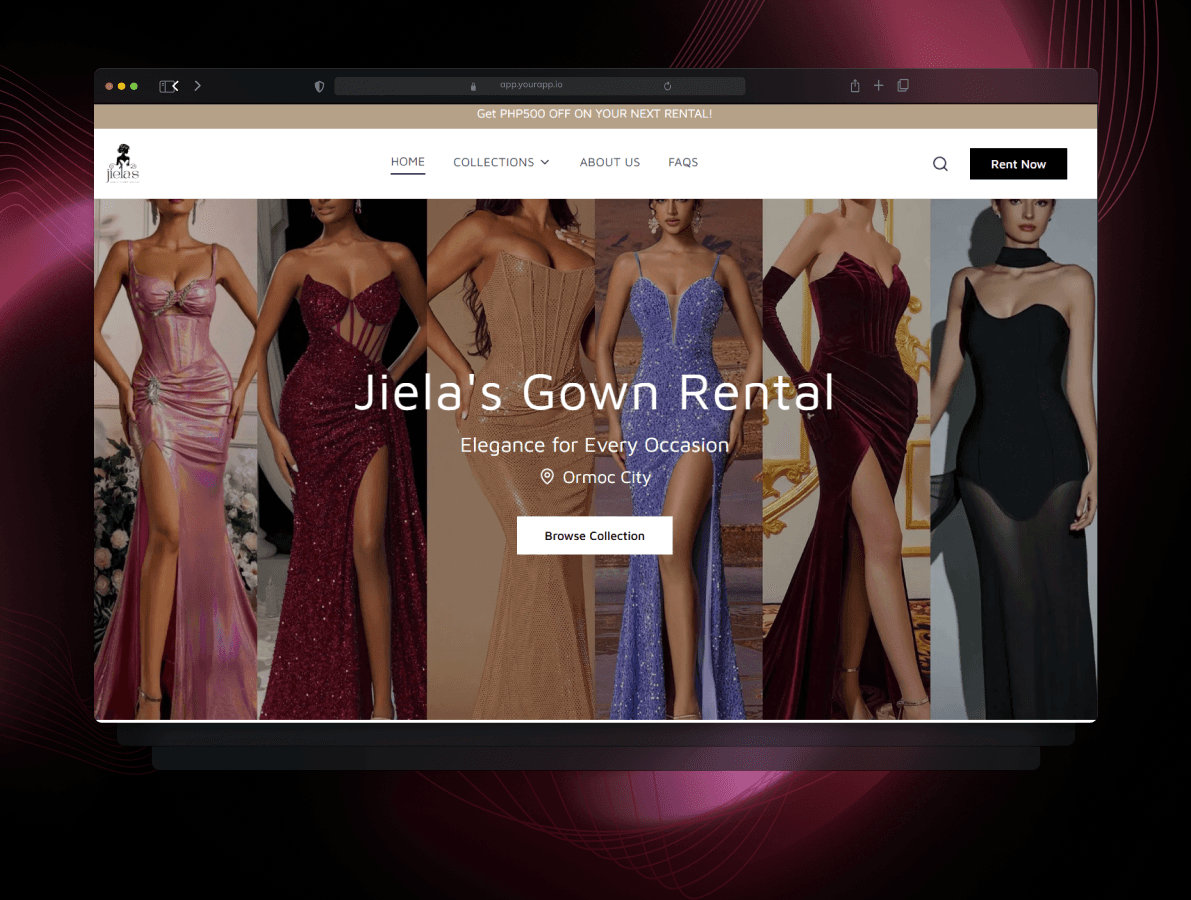Select the black gown image
1191x900 pixels.
[x=1013, y=459]
